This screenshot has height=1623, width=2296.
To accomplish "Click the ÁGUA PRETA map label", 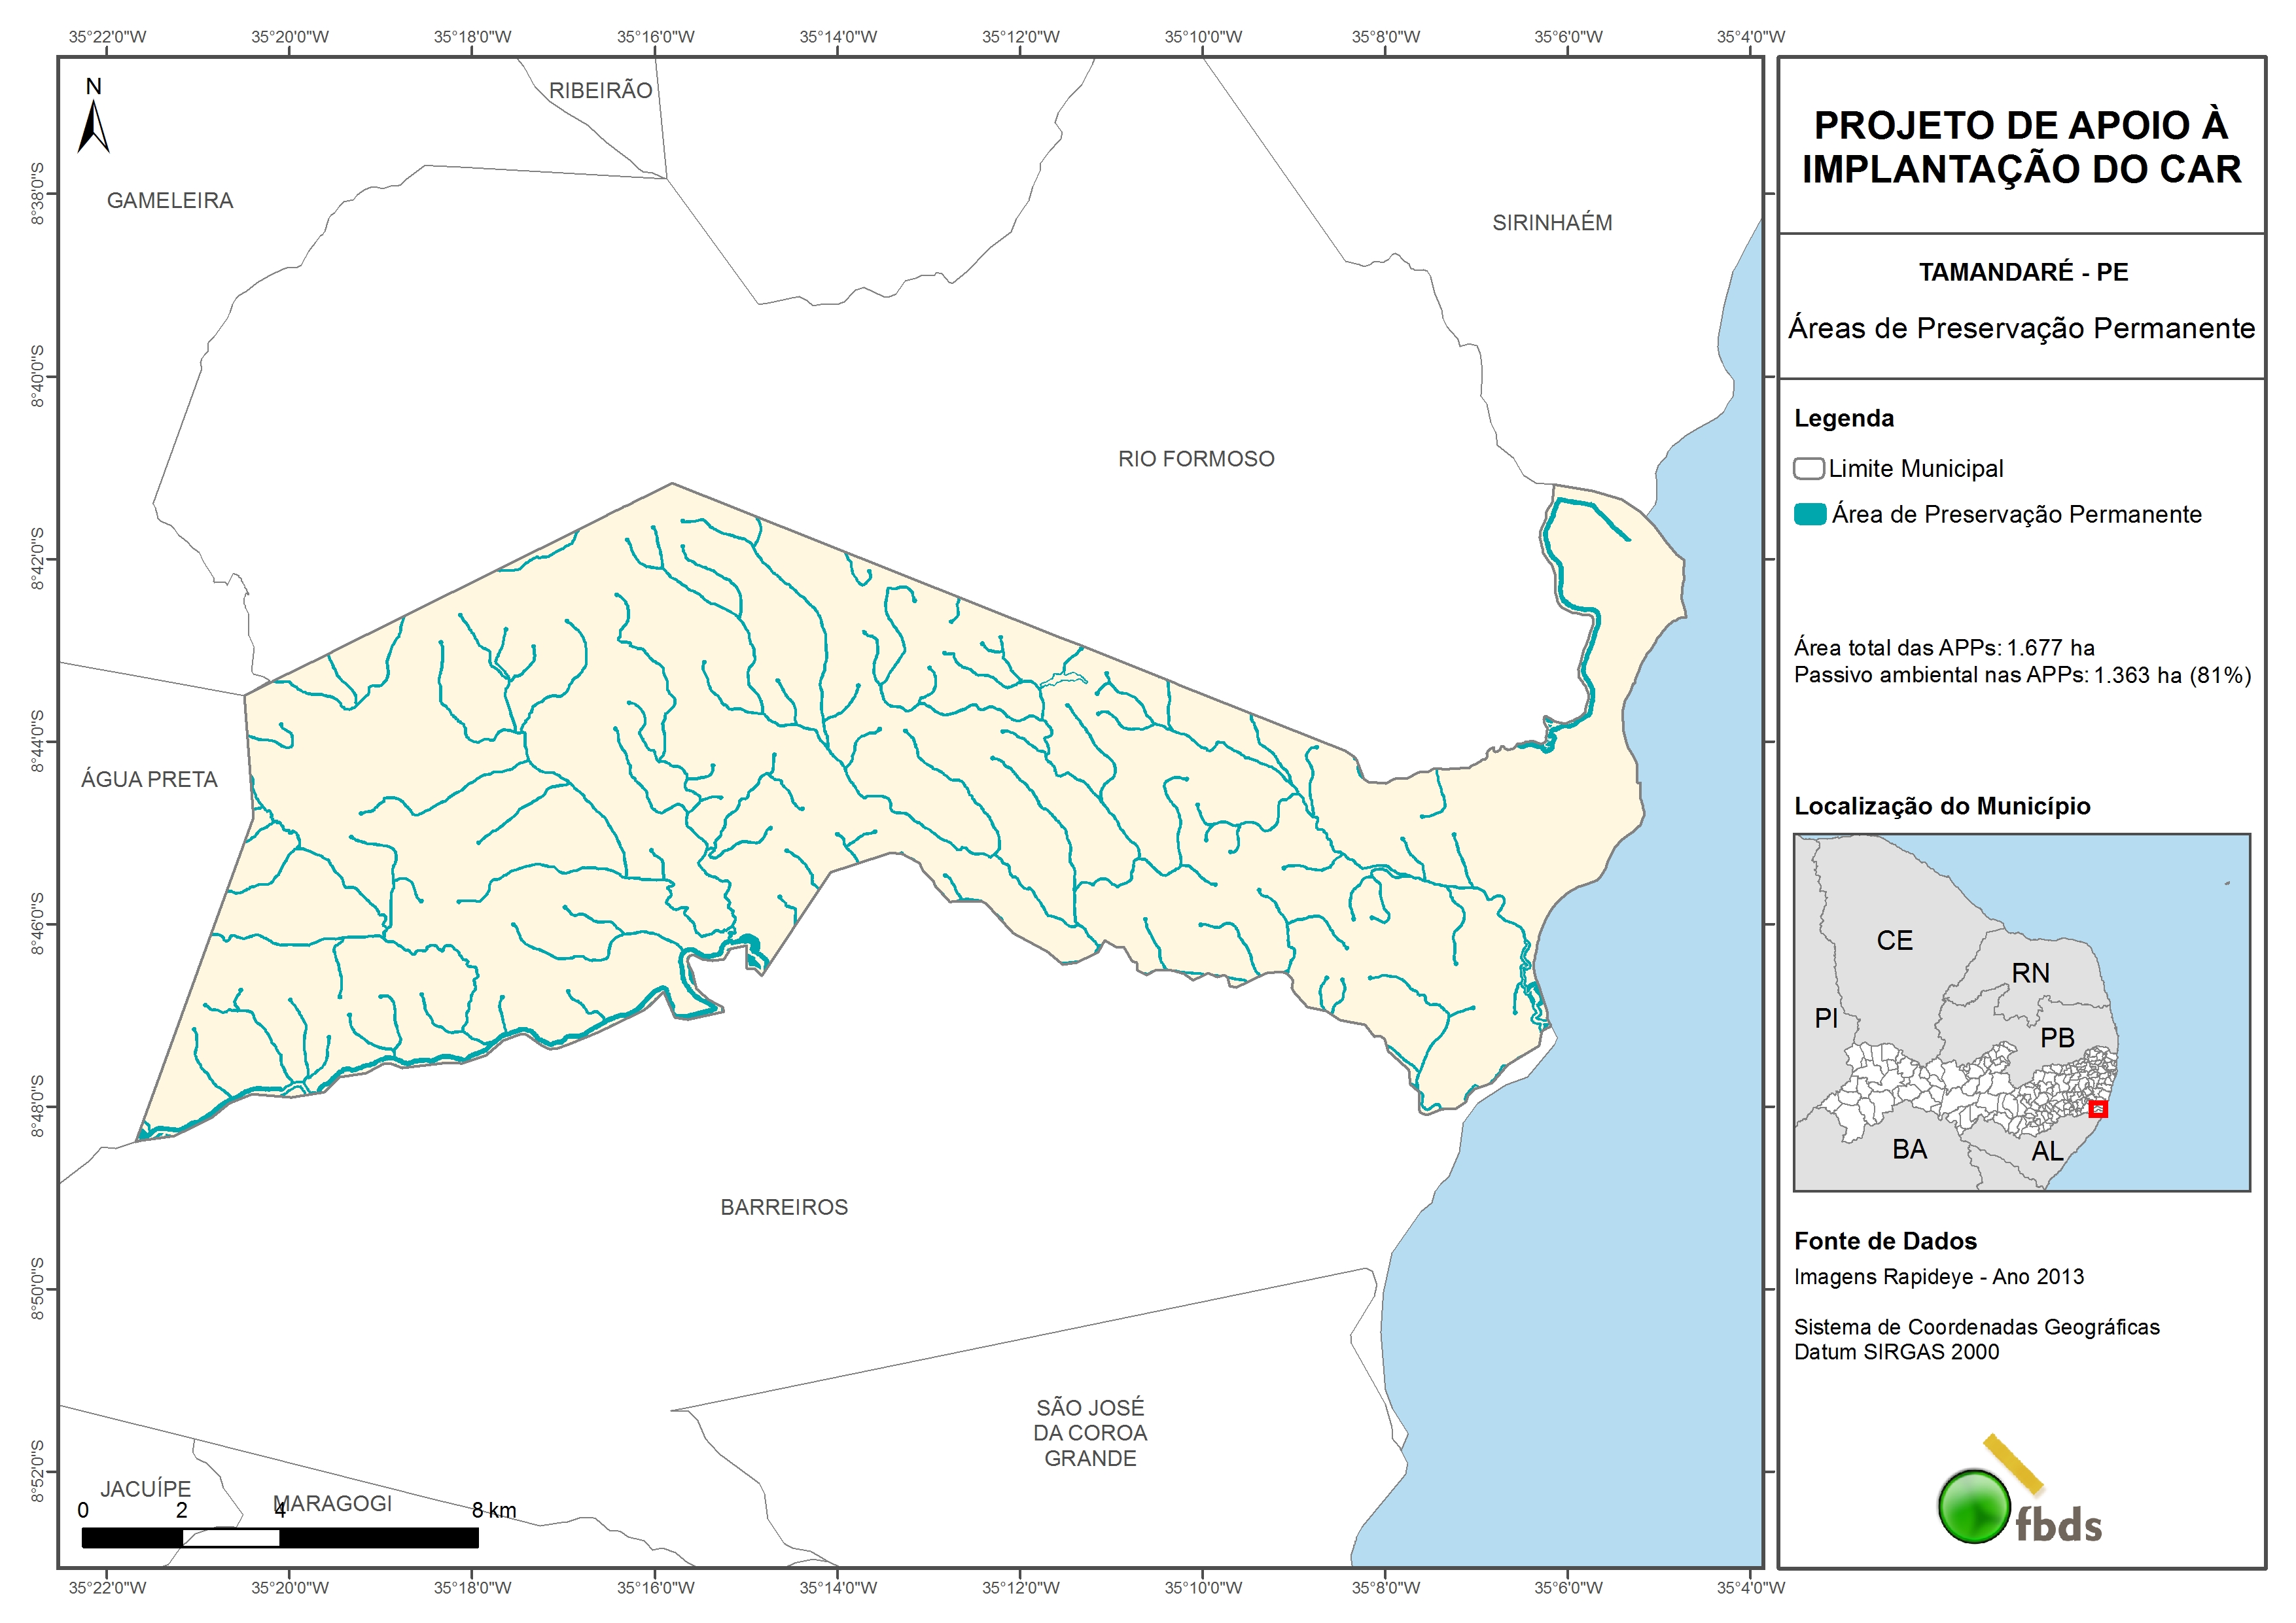I will tap(149, 779).
